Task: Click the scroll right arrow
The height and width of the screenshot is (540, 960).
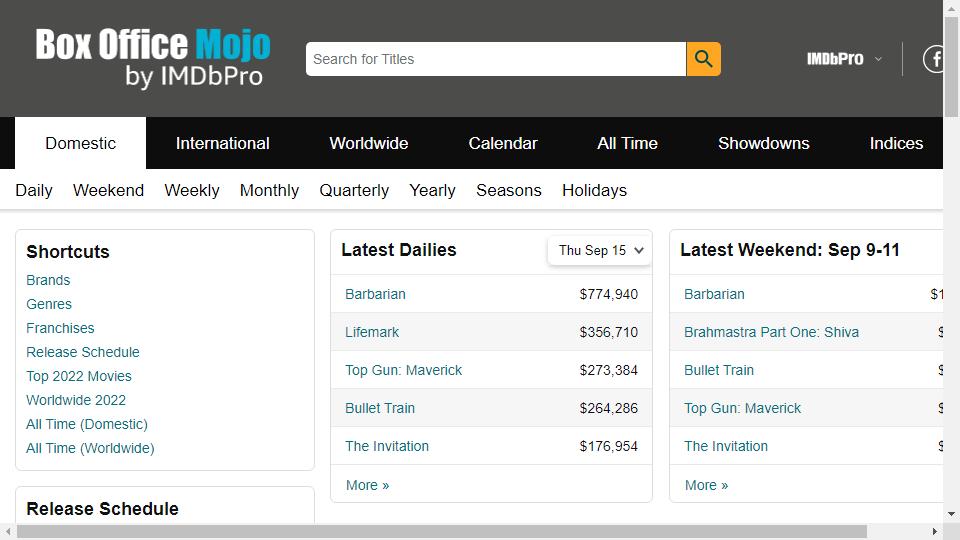Action: pos(934,531)
